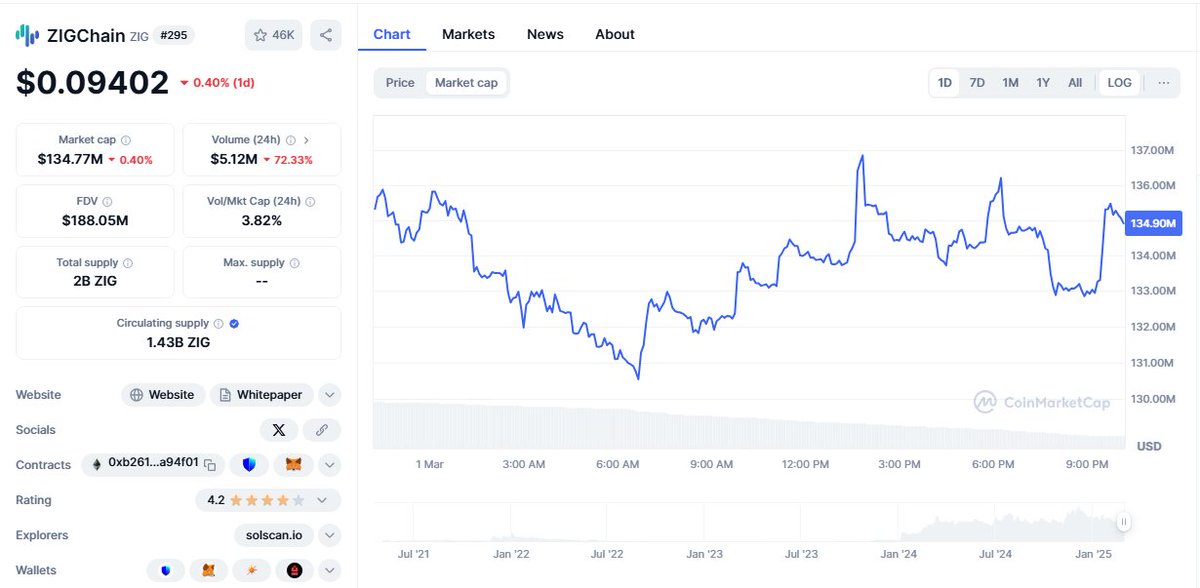This screenshot has width=1200, height=588.
Task: Click the range slider handle on mini timeline
Action: (1124, 521)
